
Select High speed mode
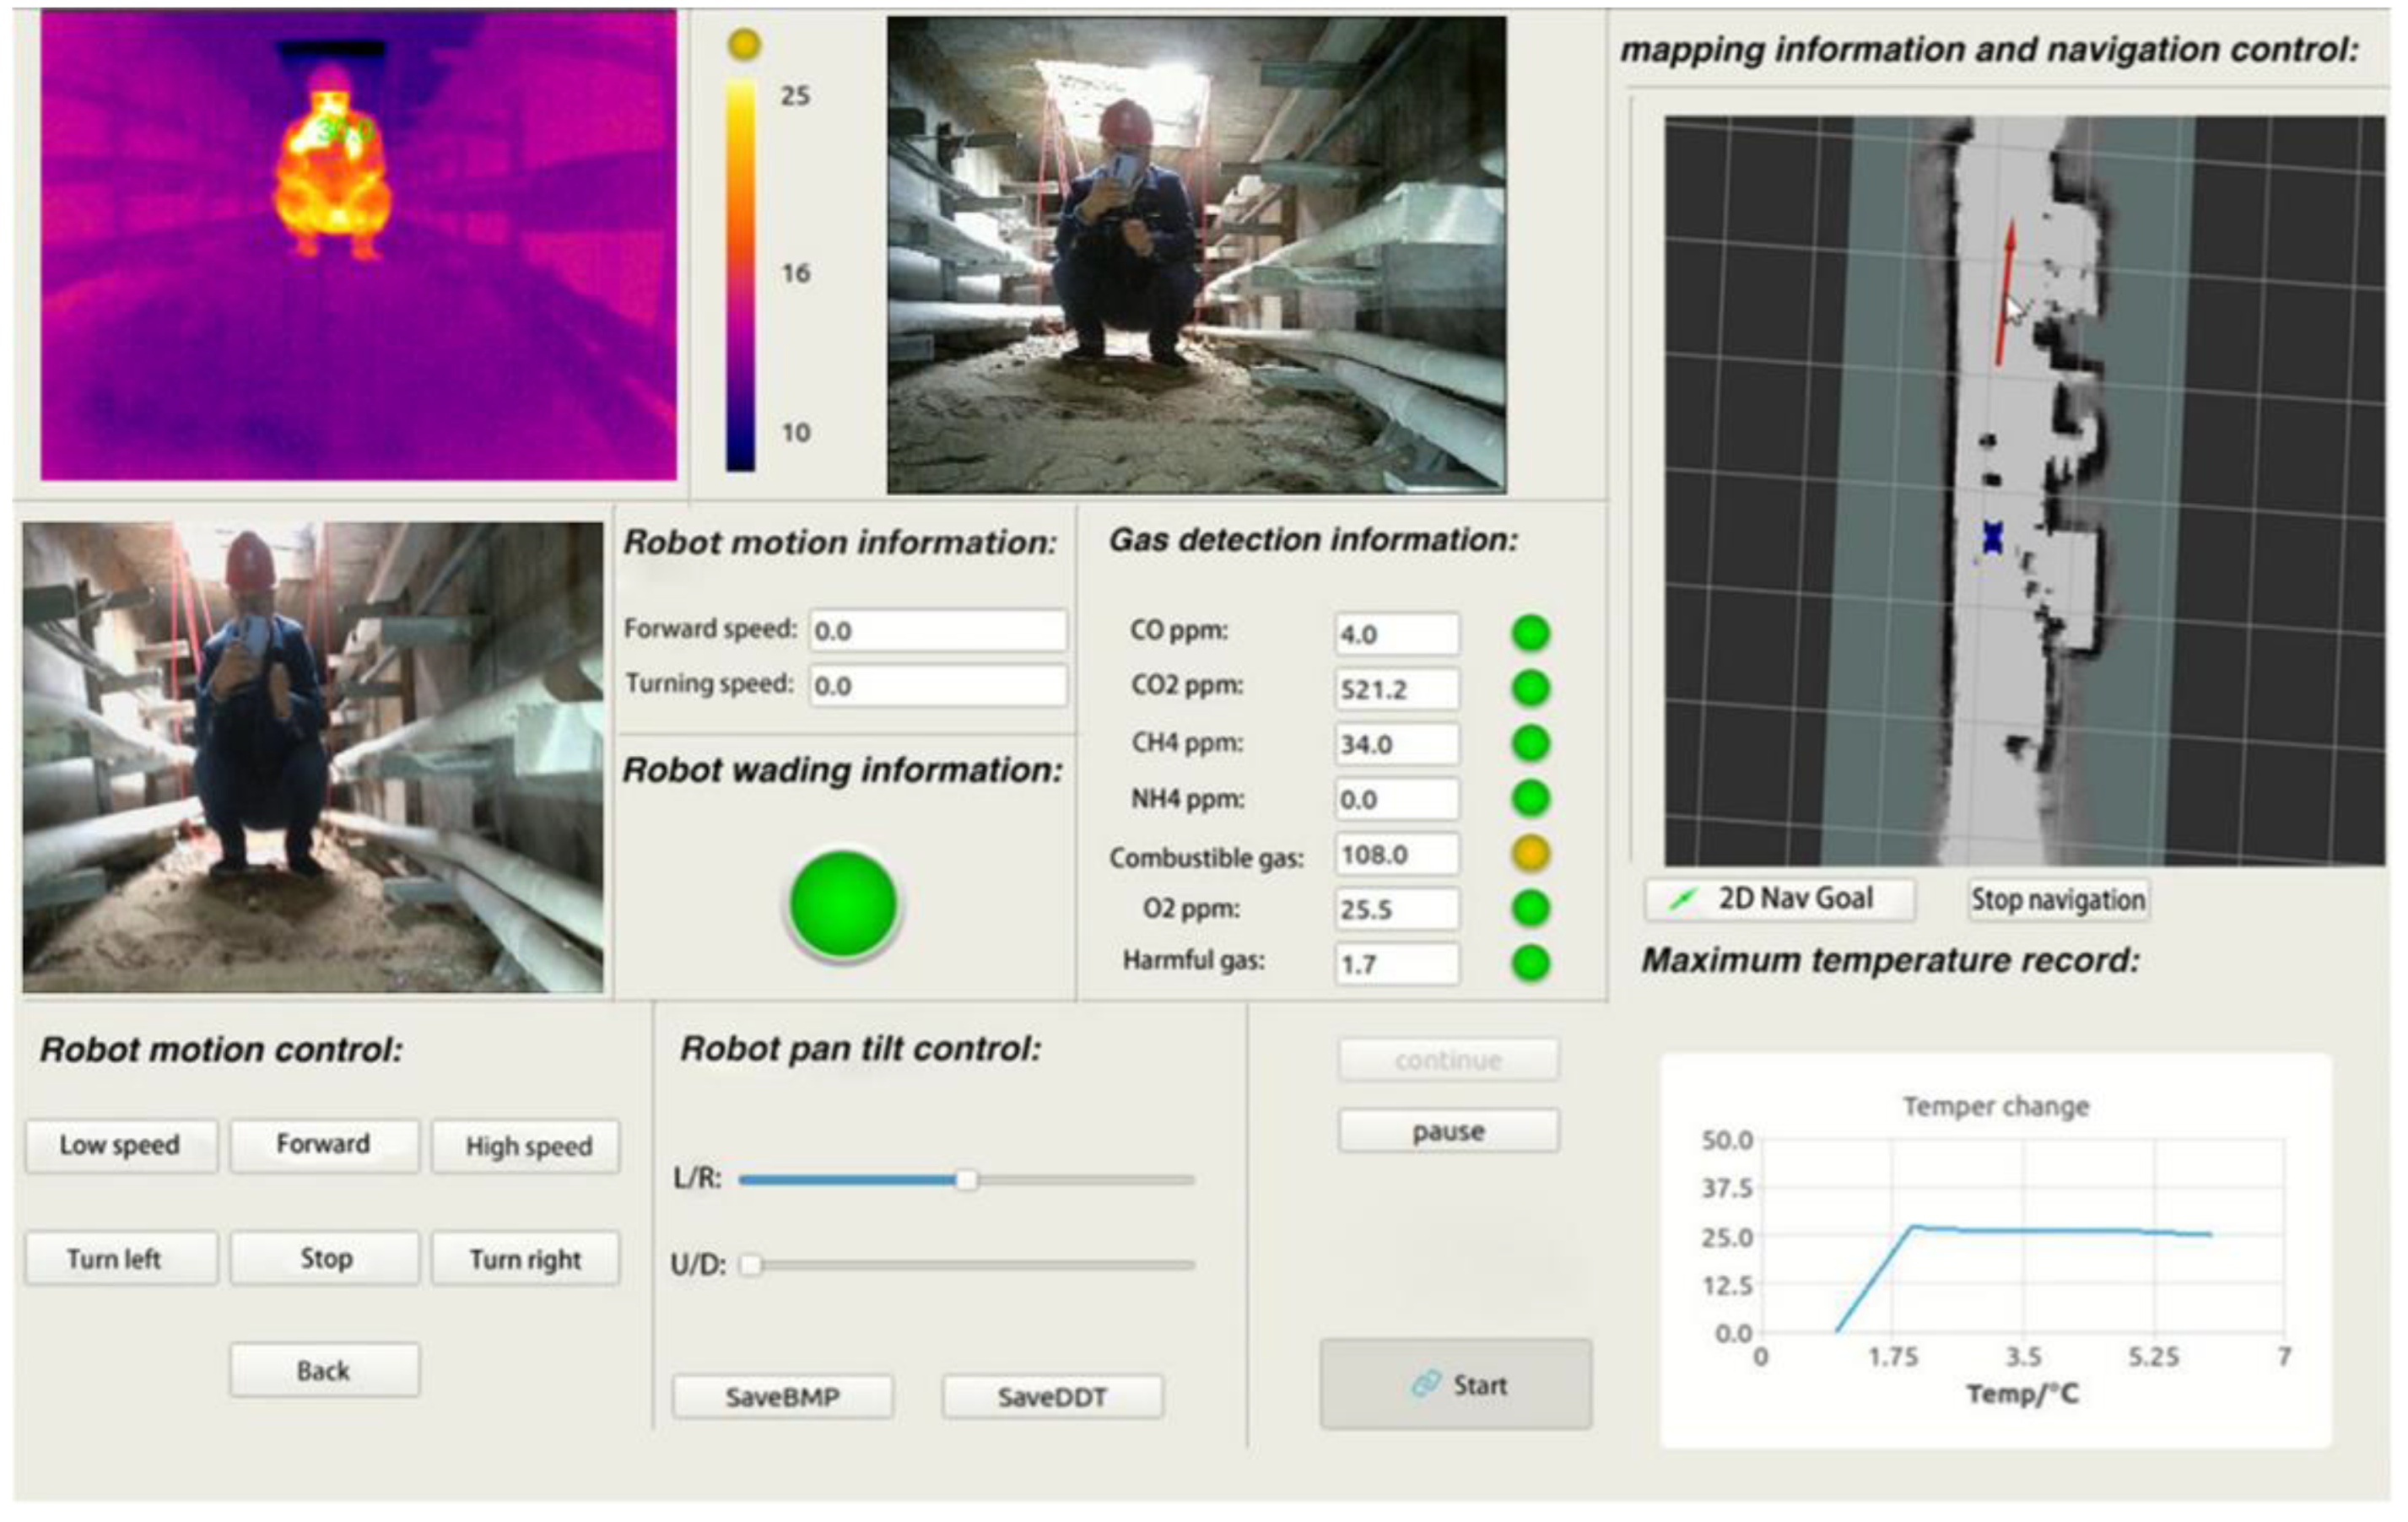(527, 1146)
